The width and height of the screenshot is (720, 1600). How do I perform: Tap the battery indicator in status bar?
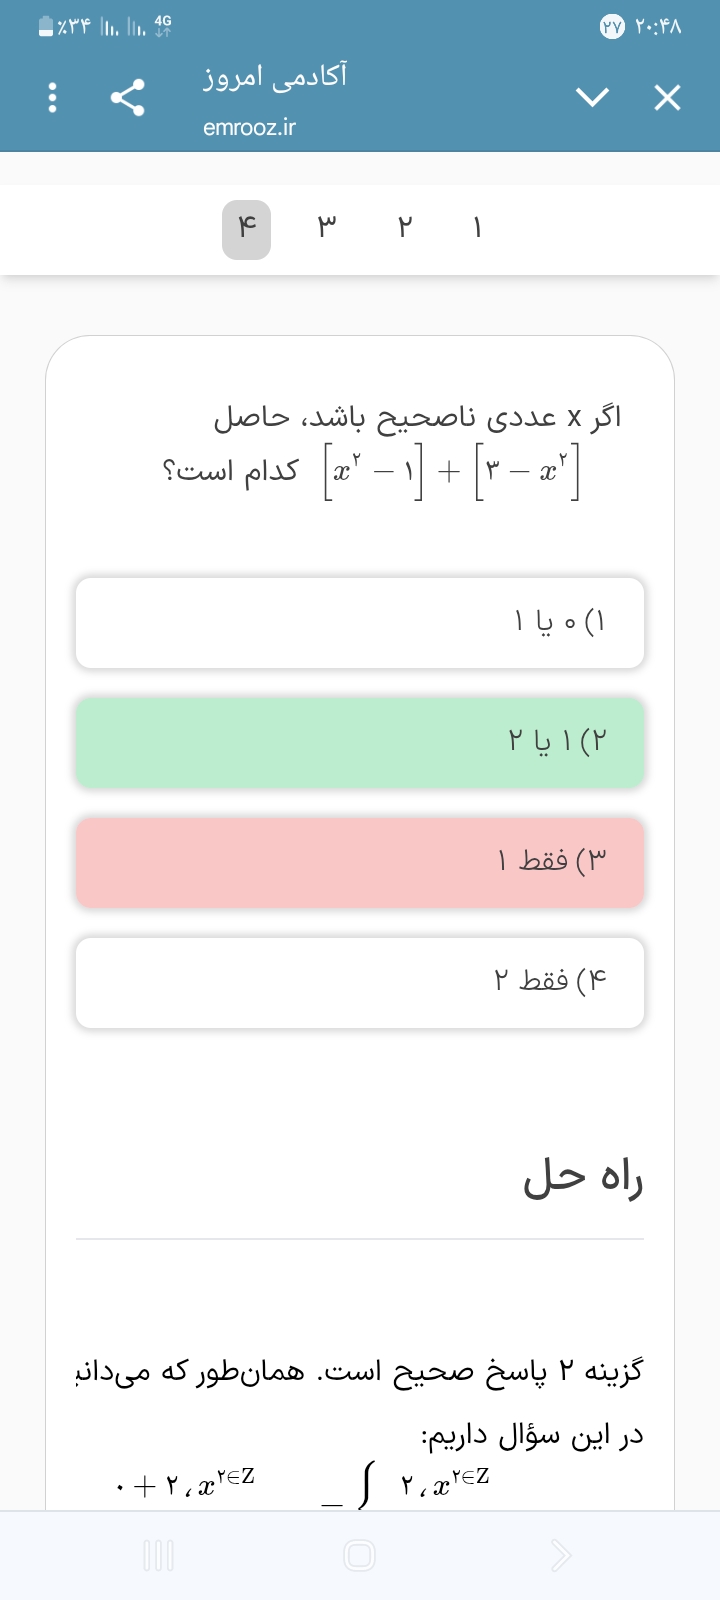click(x=46, y=27)
